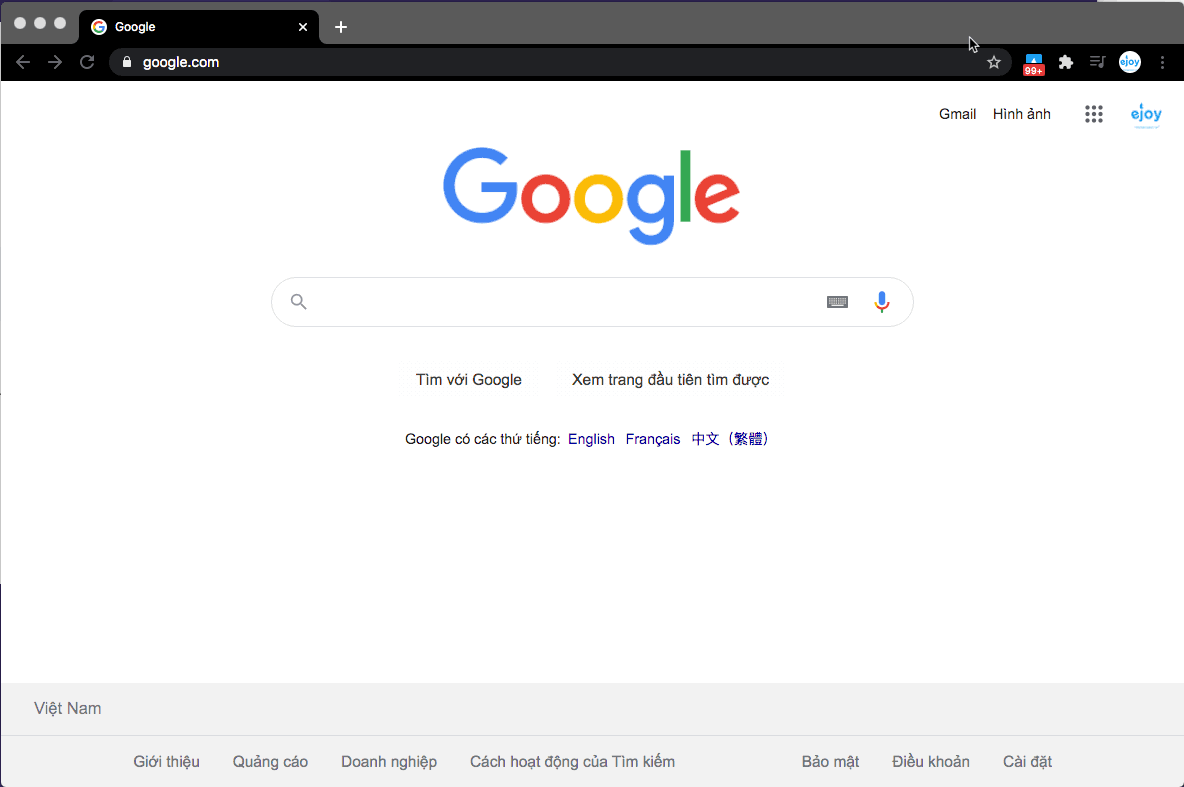Open the Extensions puzzle piece icon
1184x787 pixels.
1065,62
